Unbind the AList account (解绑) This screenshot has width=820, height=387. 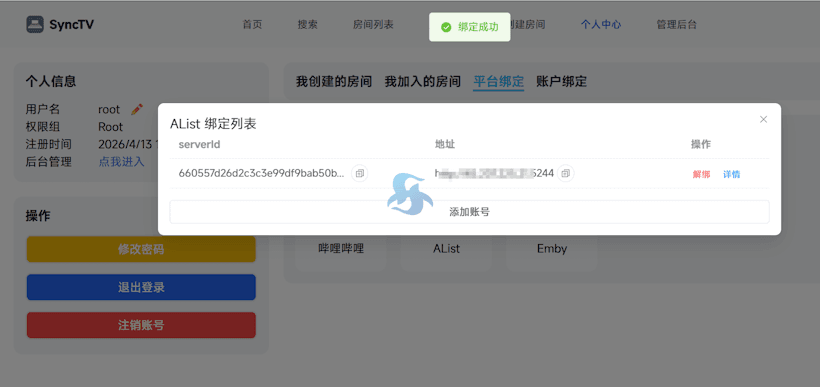point(701,174)
